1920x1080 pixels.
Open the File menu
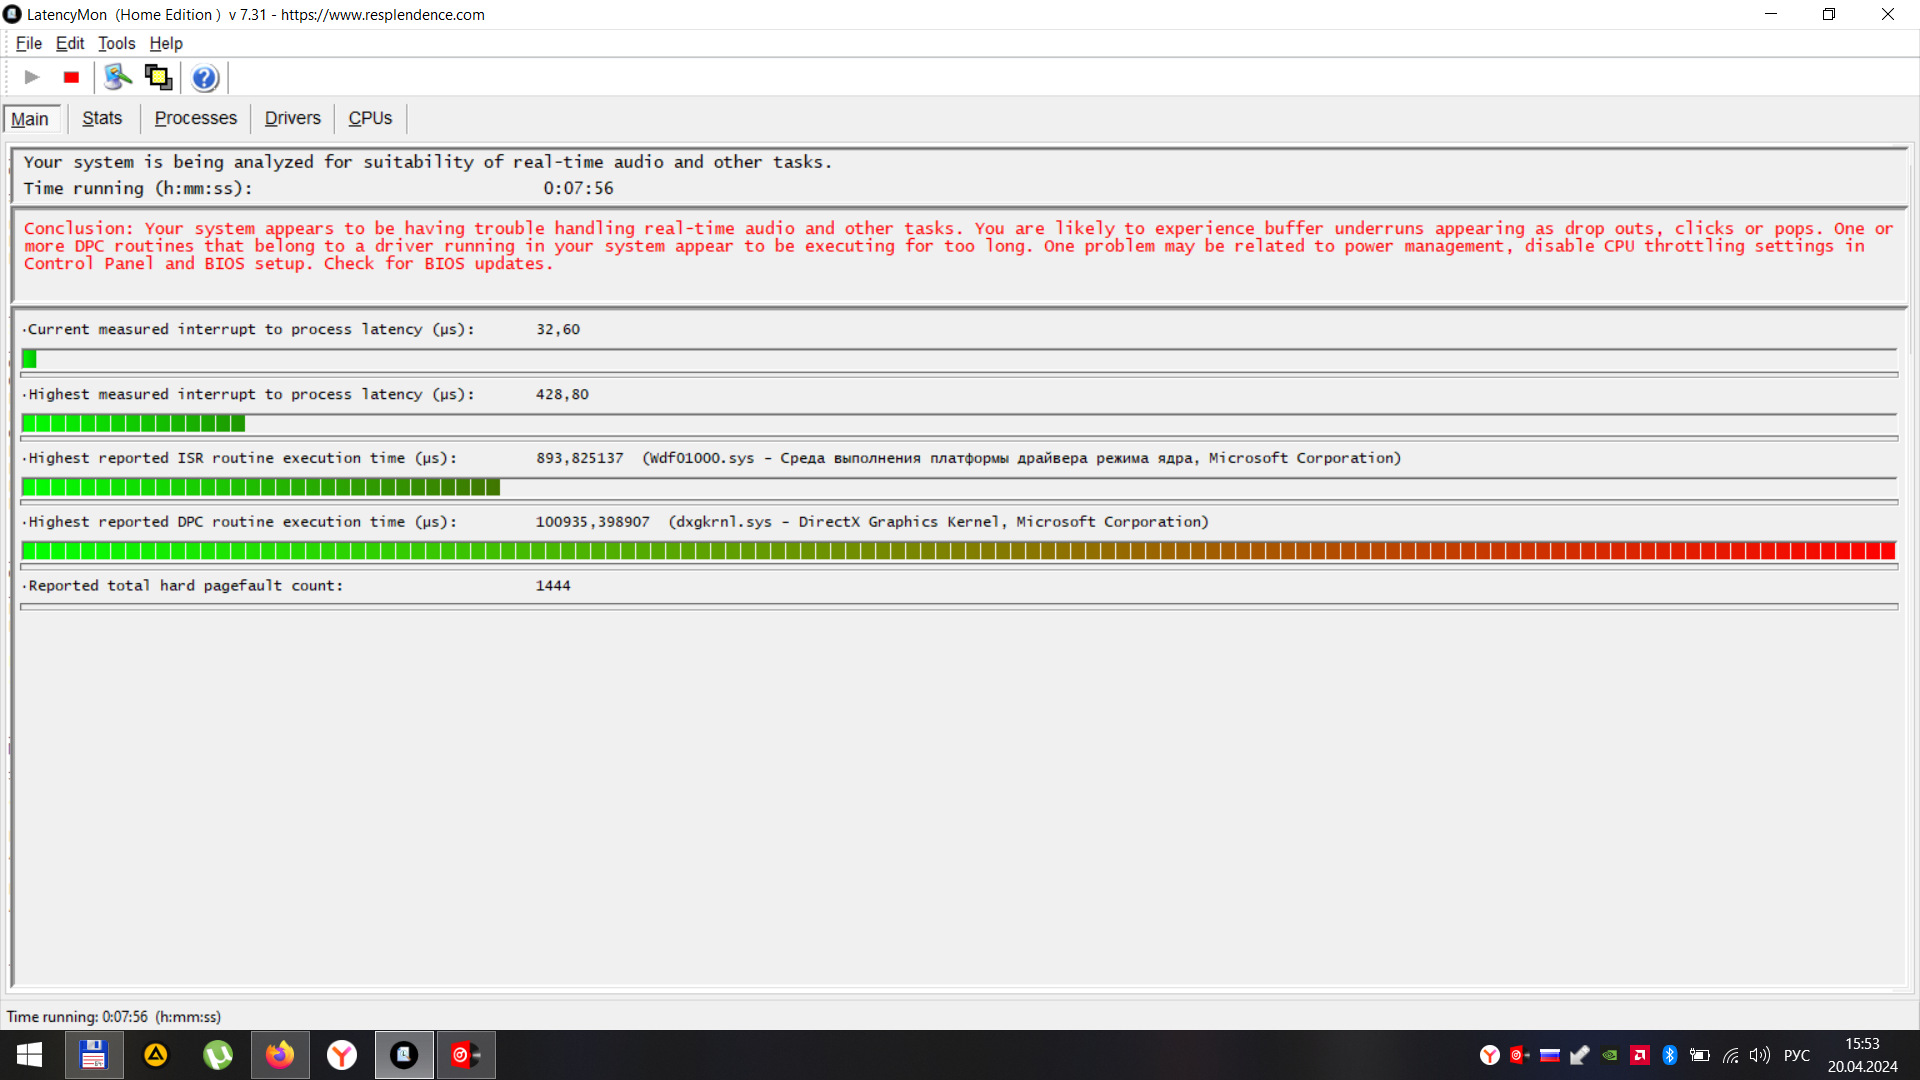(28, 43)
